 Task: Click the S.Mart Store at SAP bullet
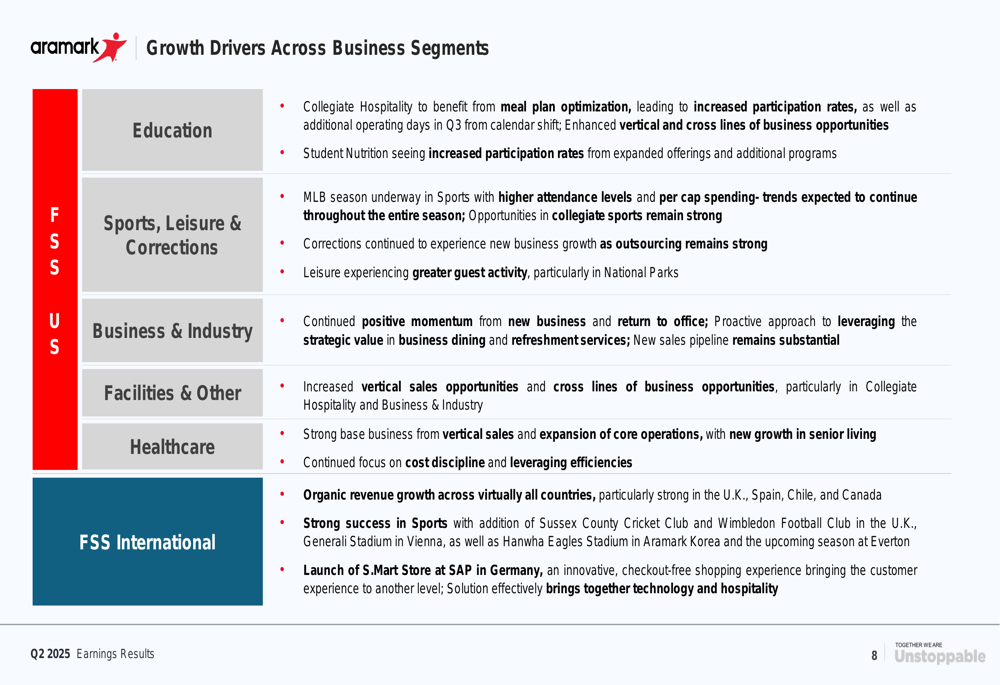pos(610,579)
